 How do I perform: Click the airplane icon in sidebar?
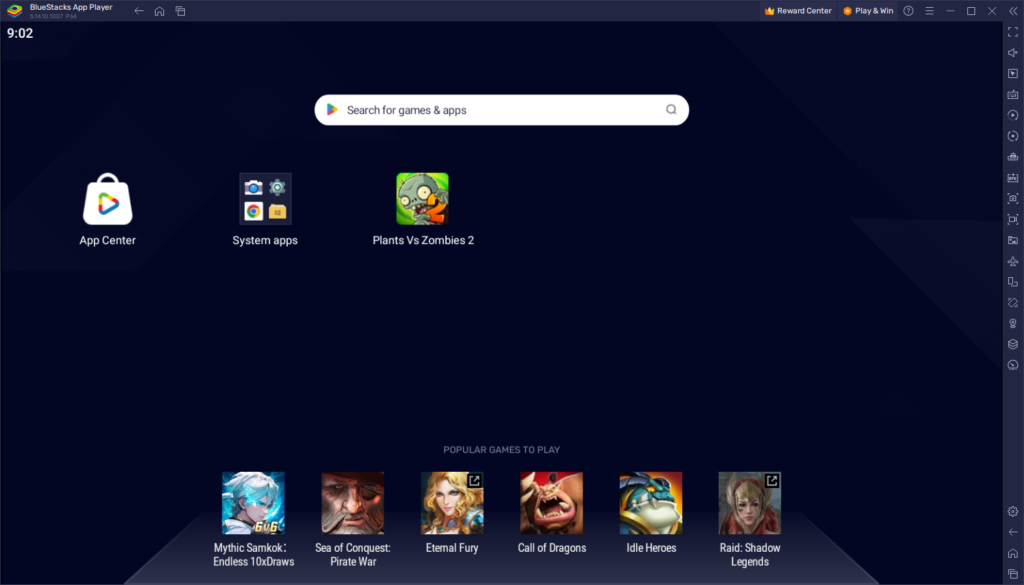[x=1013, y=261]
